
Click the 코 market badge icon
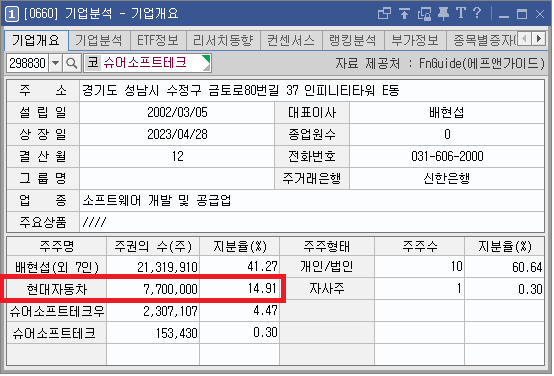tap(93, 63)
